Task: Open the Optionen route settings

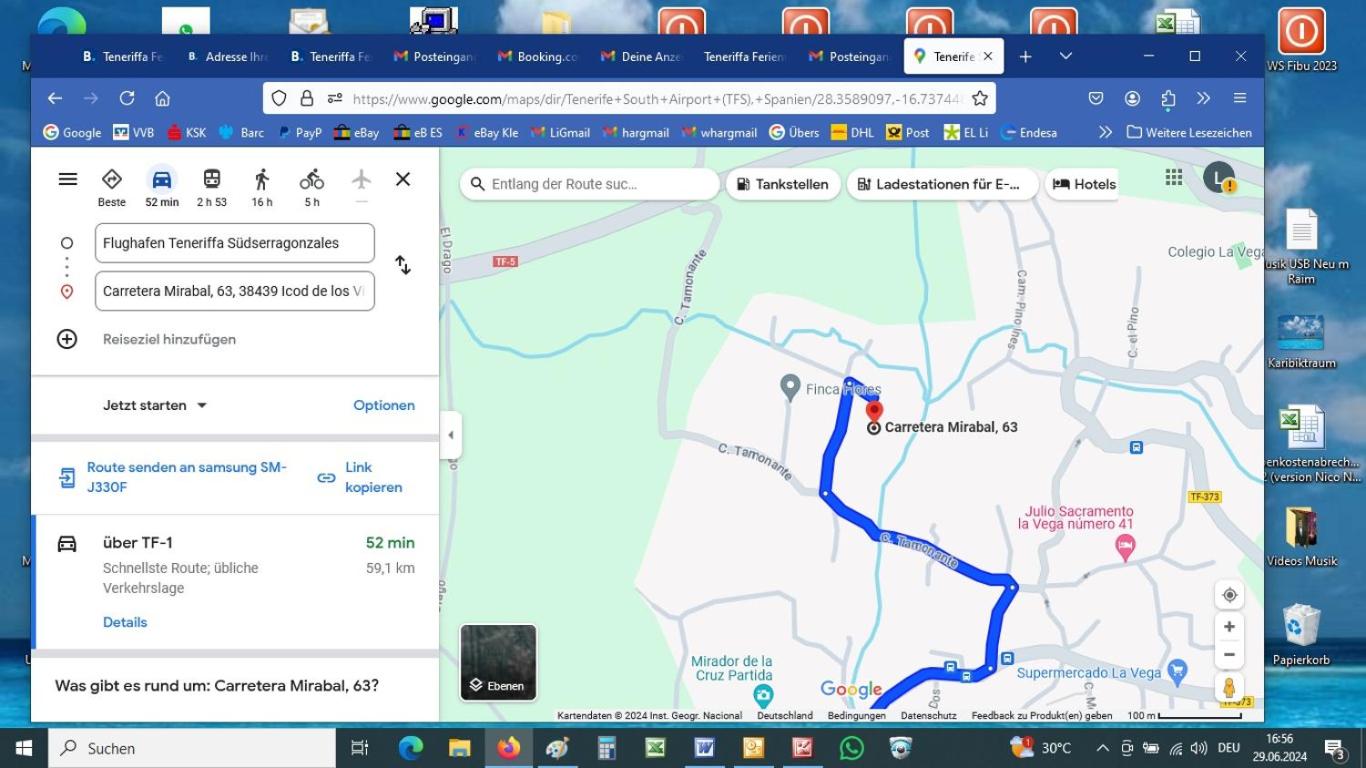Action: pos(384,405)
